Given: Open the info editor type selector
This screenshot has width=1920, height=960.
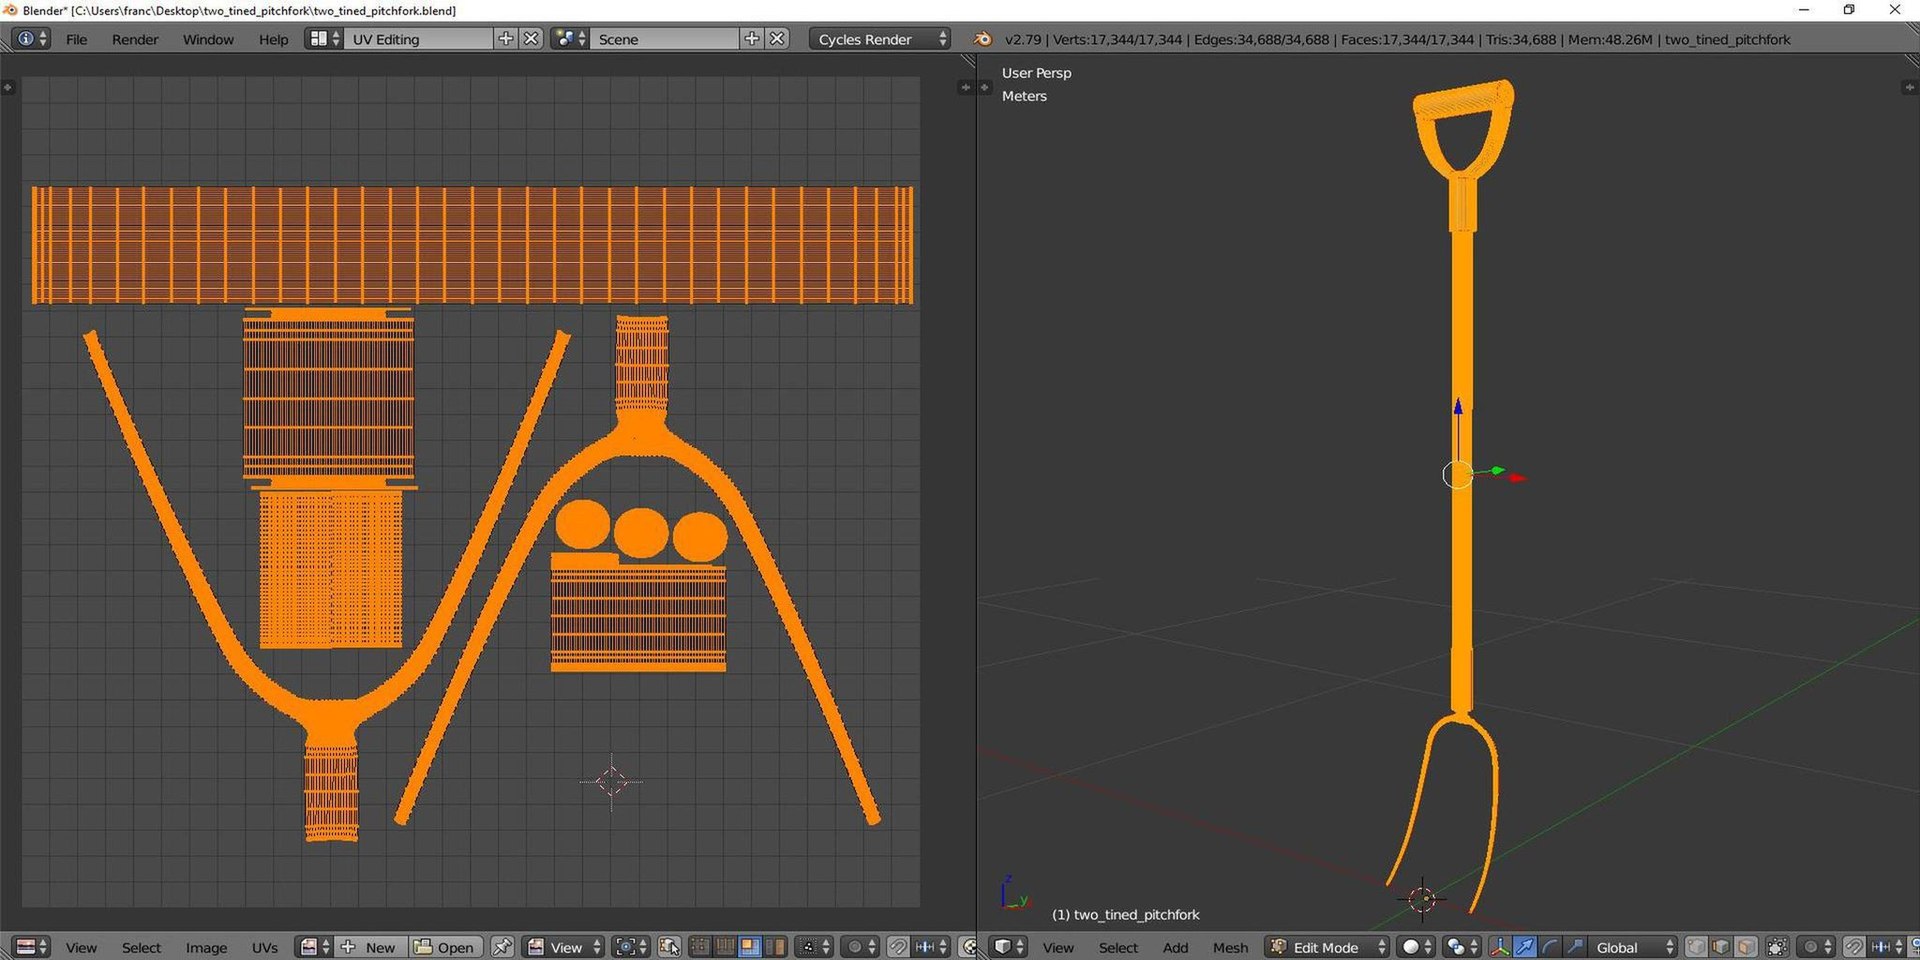Looking at the screenshot, I should pyautogui.click(x=31, y=39).
